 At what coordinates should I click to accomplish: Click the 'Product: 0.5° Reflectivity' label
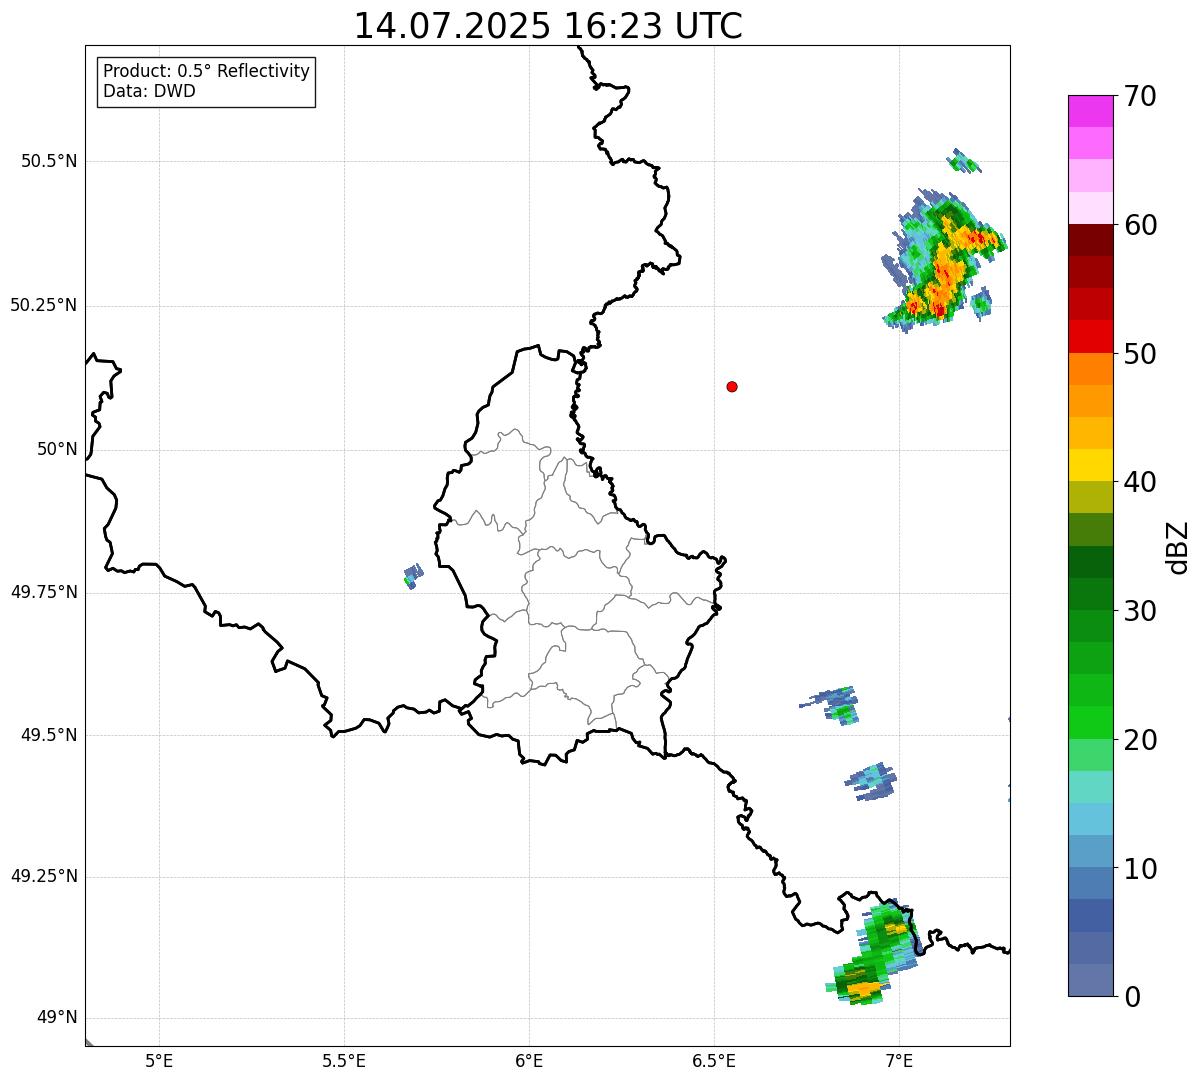207,72
